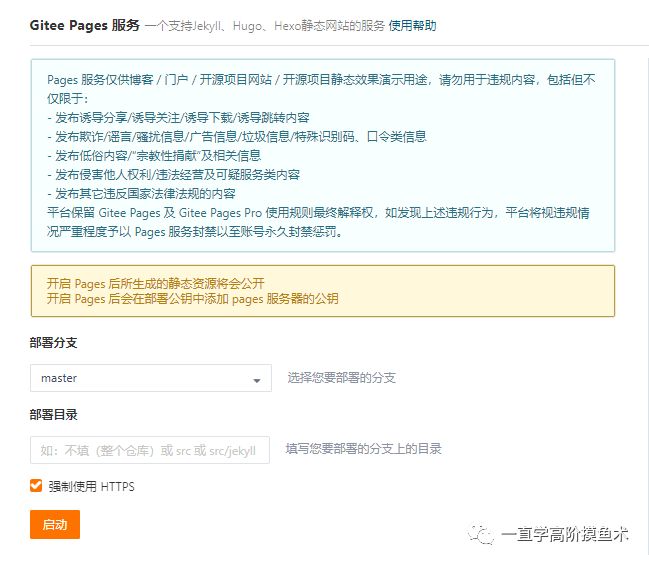The width and height of the screenshot is (649, 563).
Task: Click the Gitee Pages 服务 heading
Action: coord(85,25)
